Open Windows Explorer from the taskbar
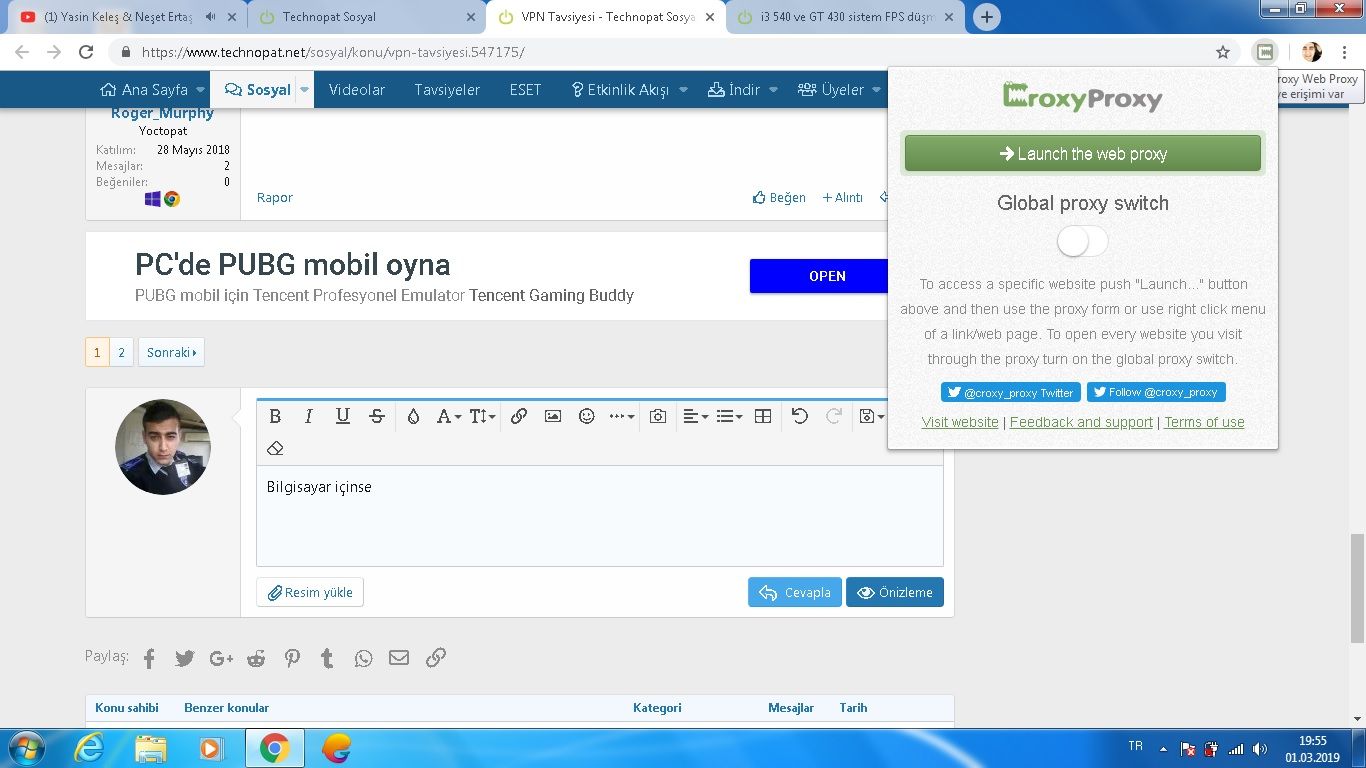The height and width of the screenshot is (768, 1366). [151, 748]
